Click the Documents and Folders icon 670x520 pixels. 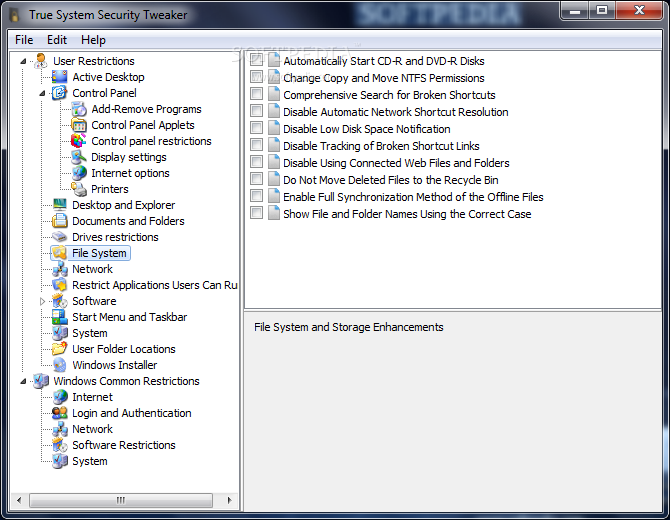click(x=59, y=221)
